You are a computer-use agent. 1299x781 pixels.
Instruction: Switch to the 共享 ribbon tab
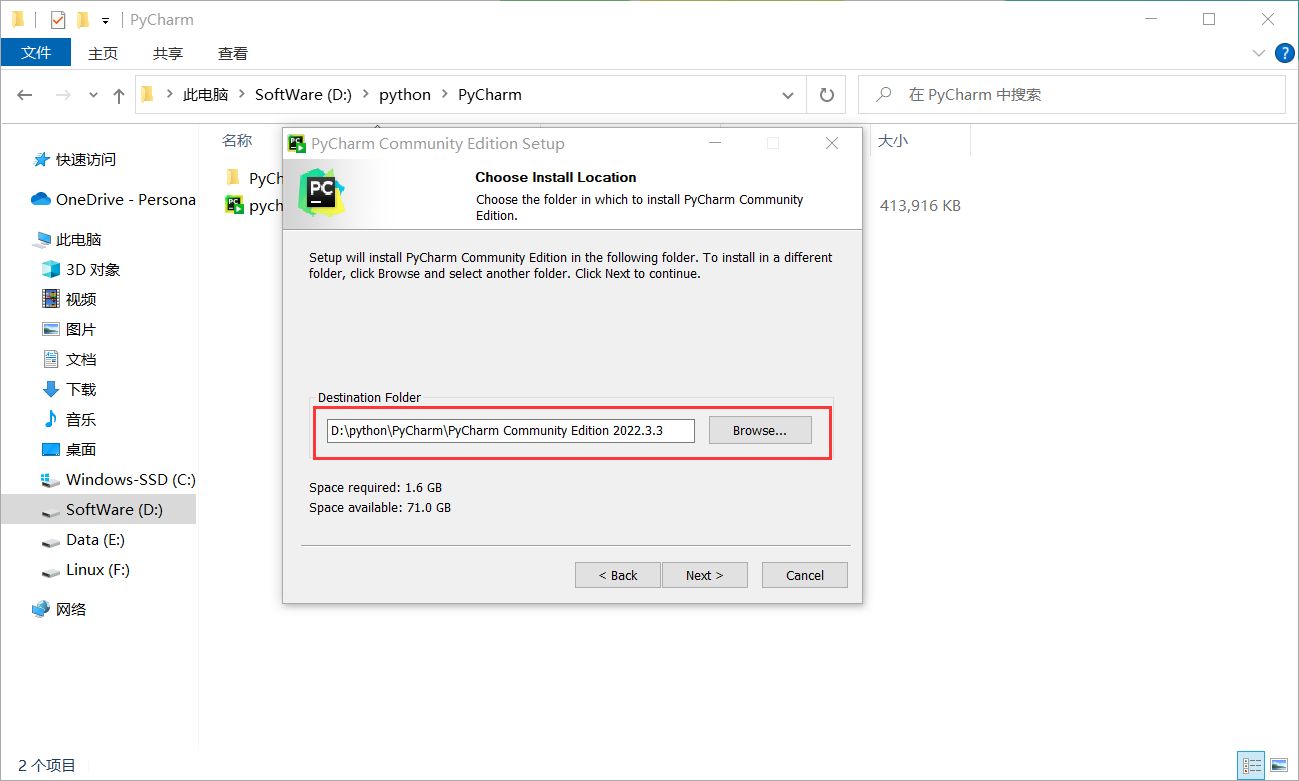tap(168, 53)
